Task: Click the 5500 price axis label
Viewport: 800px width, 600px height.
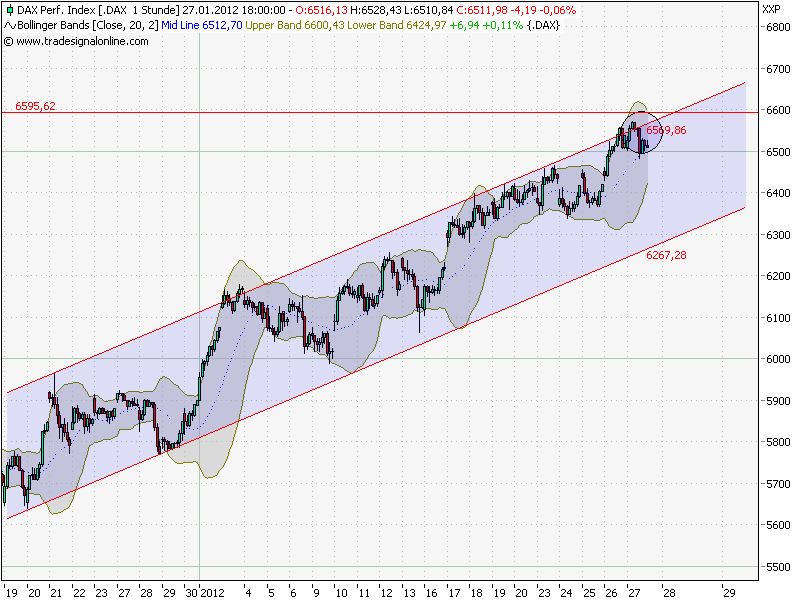Action: pyautogui.click(x=778, y=567)
